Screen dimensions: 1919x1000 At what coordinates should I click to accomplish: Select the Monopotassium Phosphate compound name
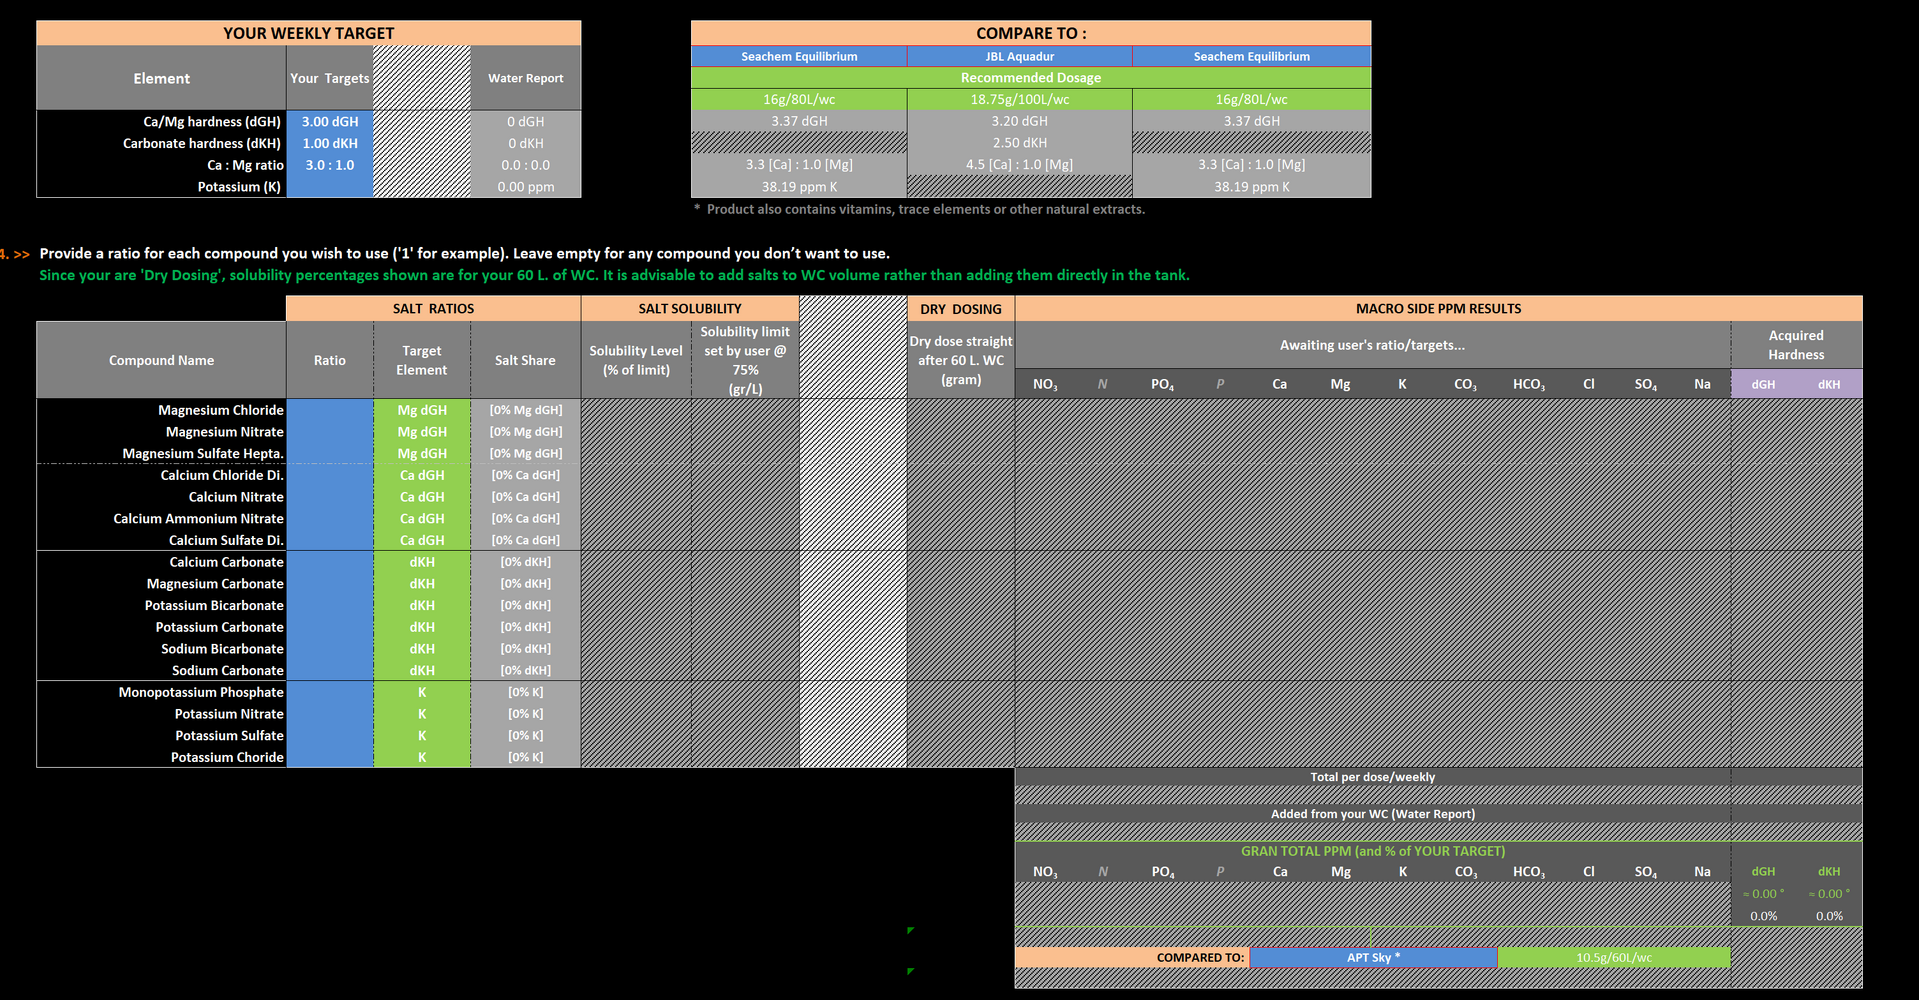201,692
